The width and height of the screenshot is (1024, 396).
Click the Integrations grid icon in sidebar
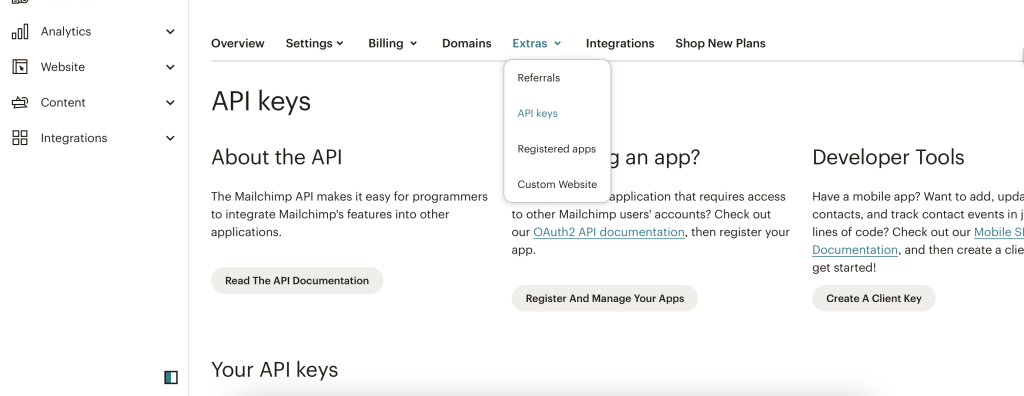[x=20, y=138]
